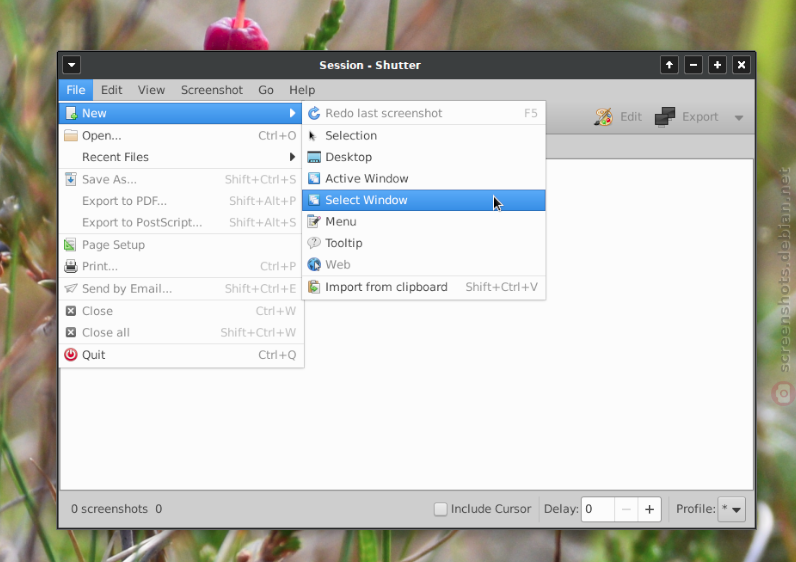Decrease the delay with the minus button

coord(626,509)
